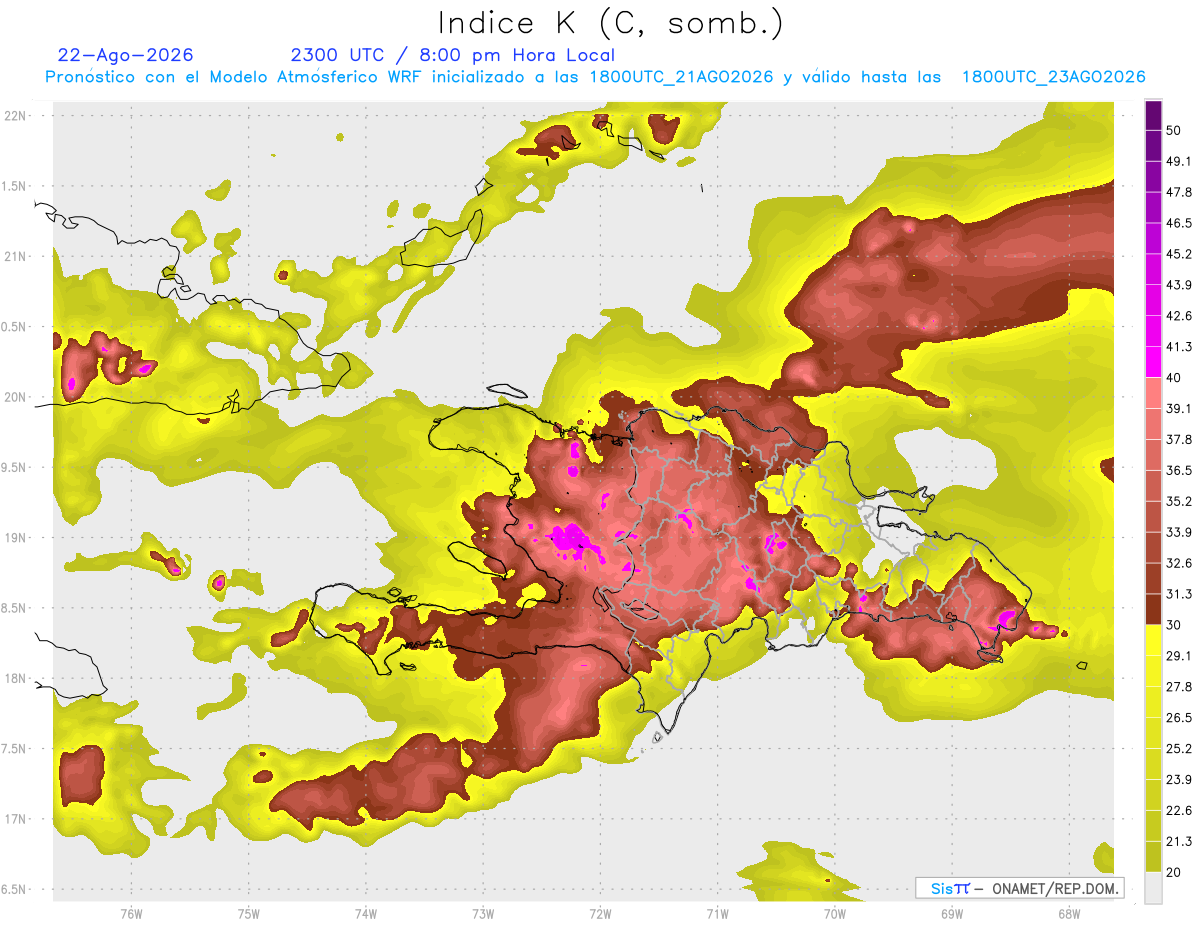Click the '29.1' colorbar label
1200x927 pixels.
click(x=1179, y=656)
